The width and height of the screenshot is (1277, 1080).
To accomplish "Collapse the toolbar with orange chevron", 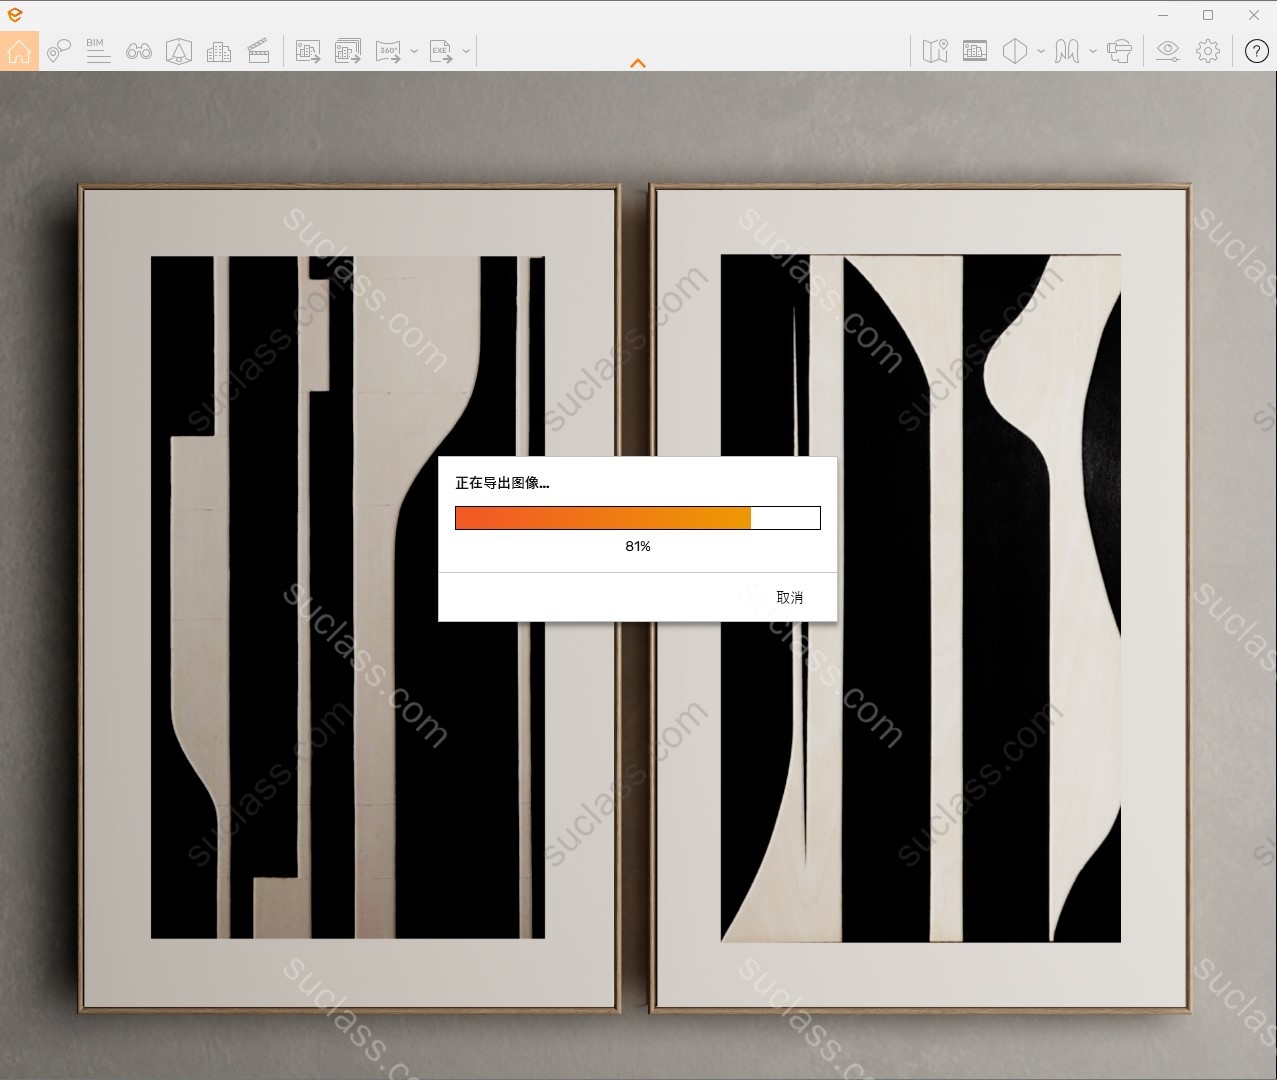I will (638, 63).
